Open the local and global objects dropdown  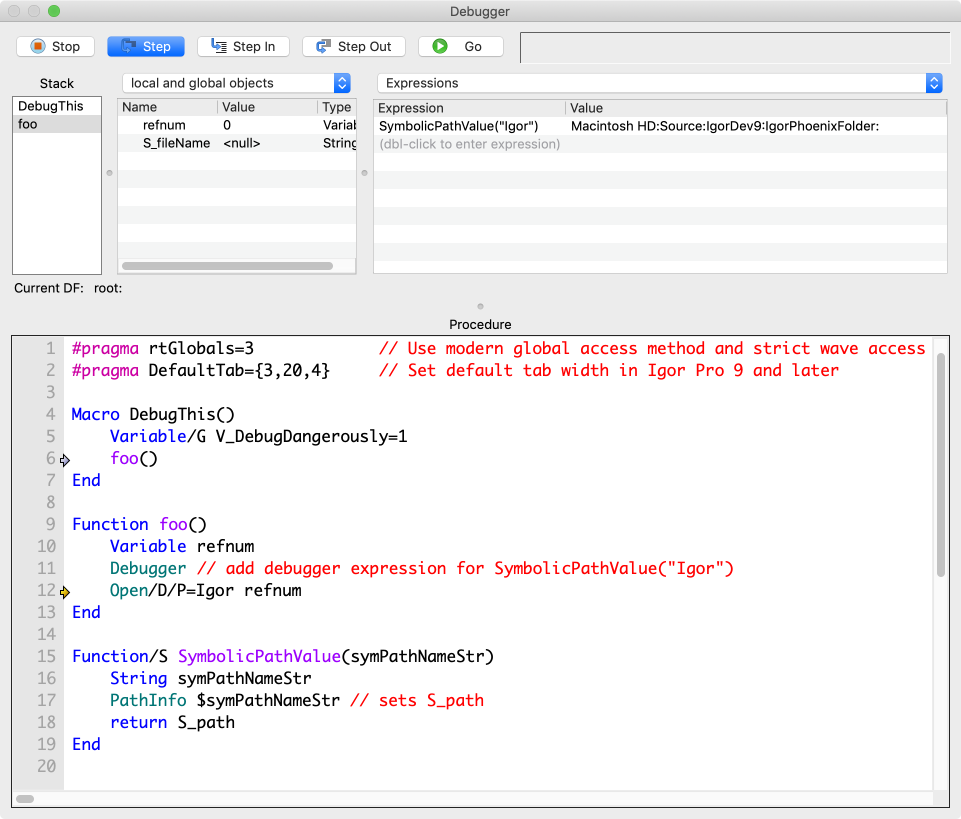(x=237, y=83)
